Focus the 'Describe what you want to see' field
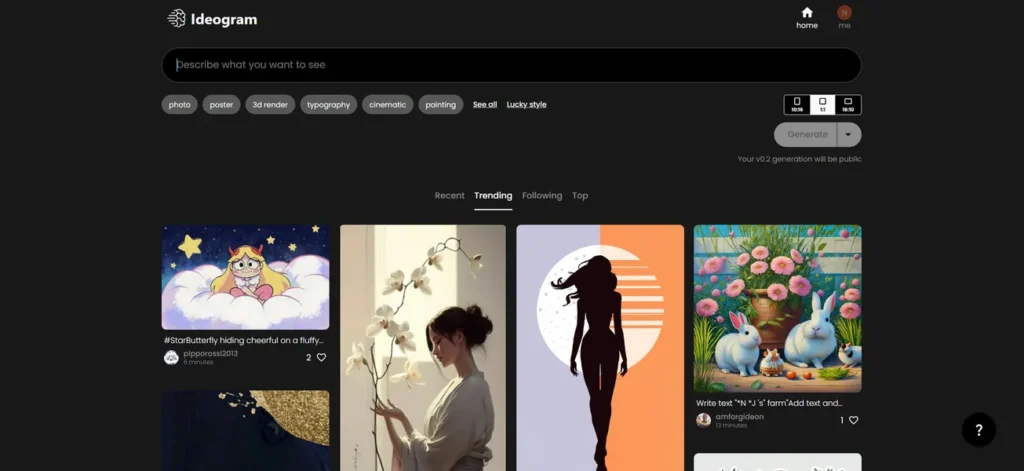Image resolution: width=1024 pixels, height=471 pixels. click(511, 65)
